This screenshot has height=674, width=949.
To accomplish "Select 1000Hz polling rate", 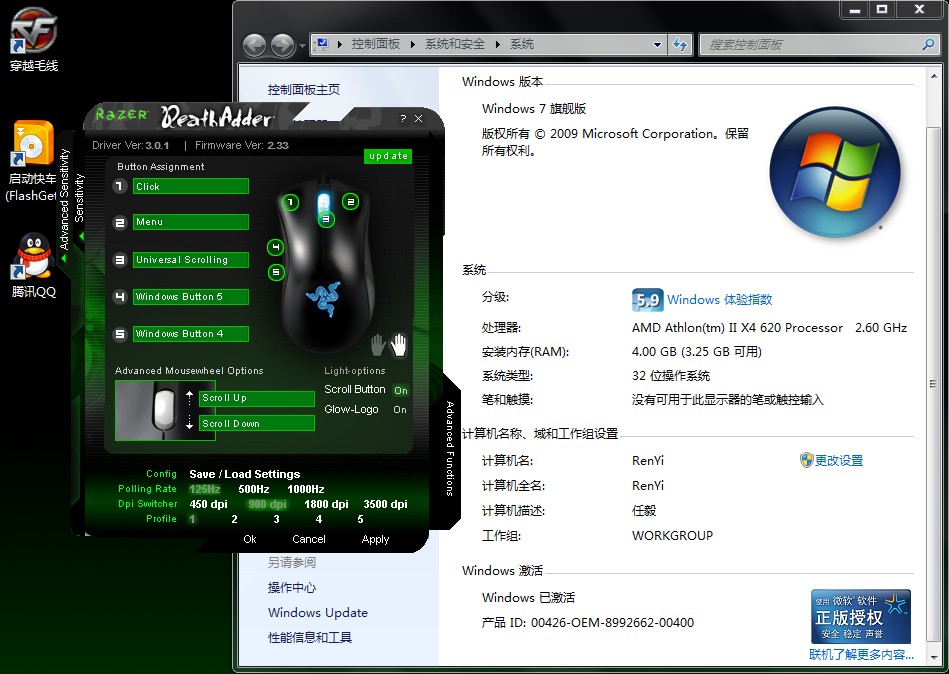I will [306, 489].
